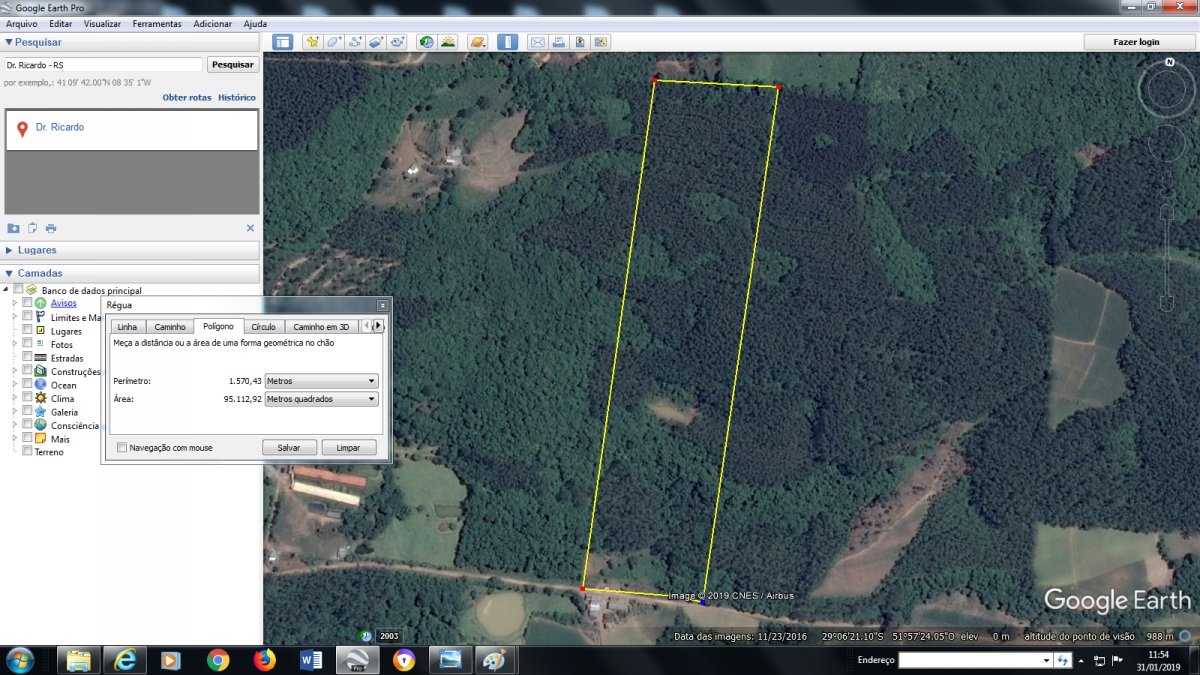Click the Salvar button in Régua dialog
Screen dimensions: 1200x675
click(289, 448)
